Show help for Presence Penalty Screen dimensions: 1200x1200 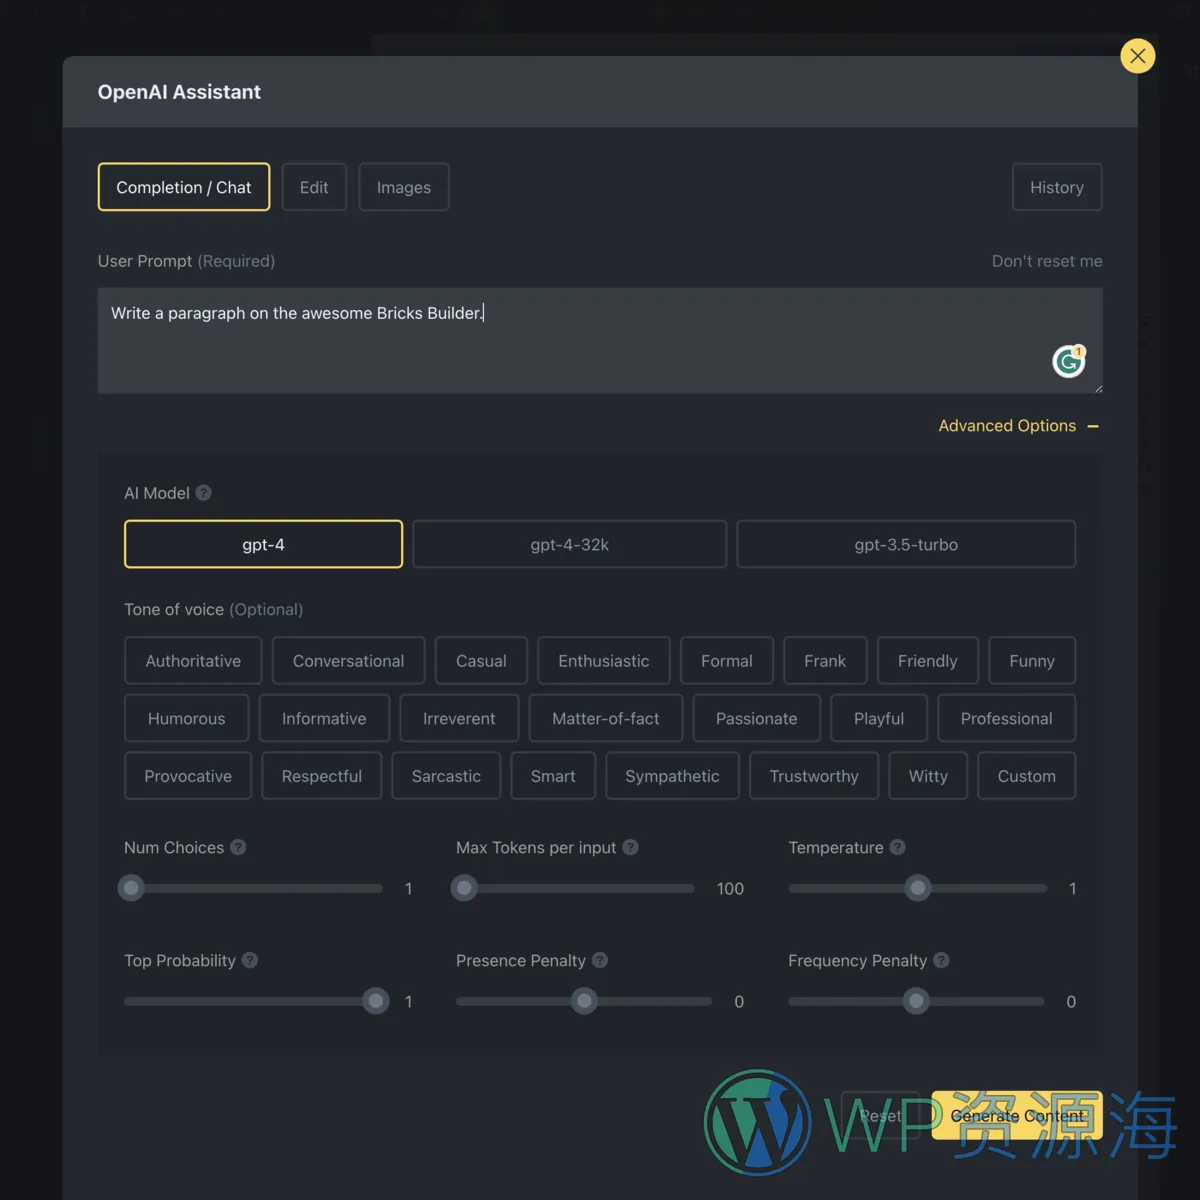(x=600, y=960)
